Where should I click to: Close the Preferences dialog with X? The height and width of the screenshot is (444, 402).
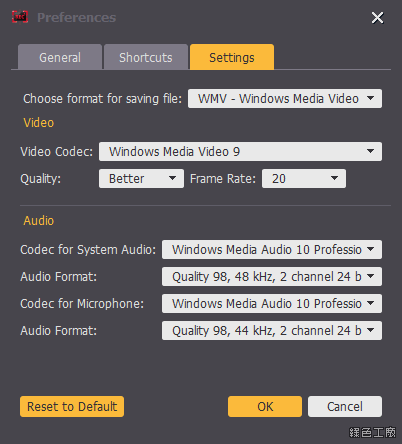[x=378, y=18]
